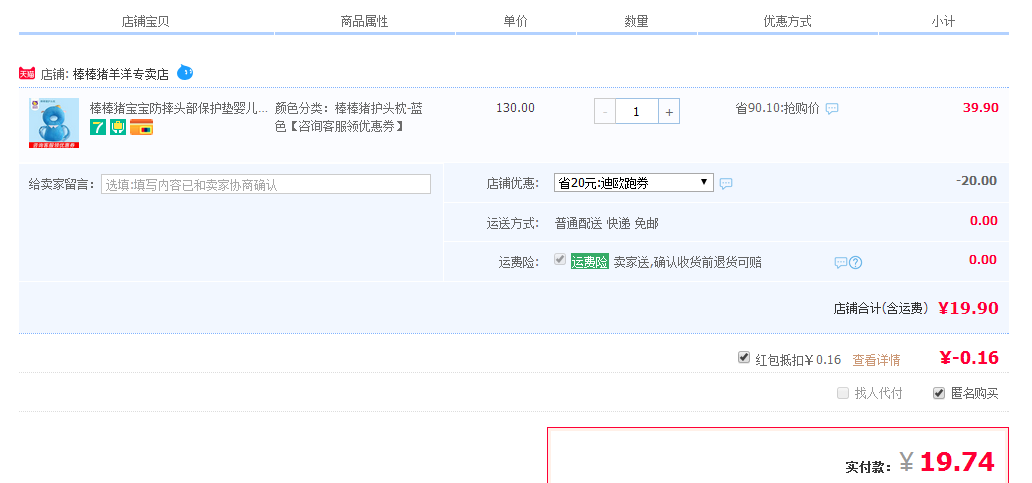Open the blue head pillow product thumbnail

click(54, 123)
